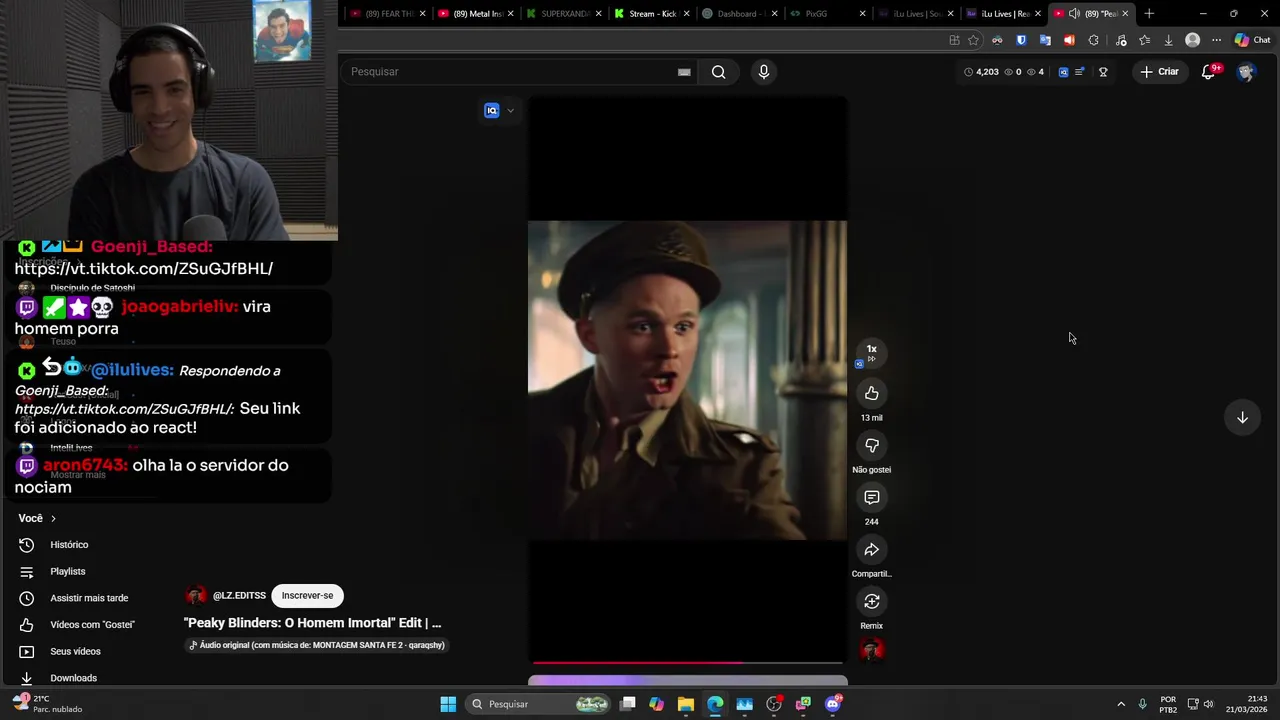
Task: Show hidden system tray icons
Action: pos(1121,704)
